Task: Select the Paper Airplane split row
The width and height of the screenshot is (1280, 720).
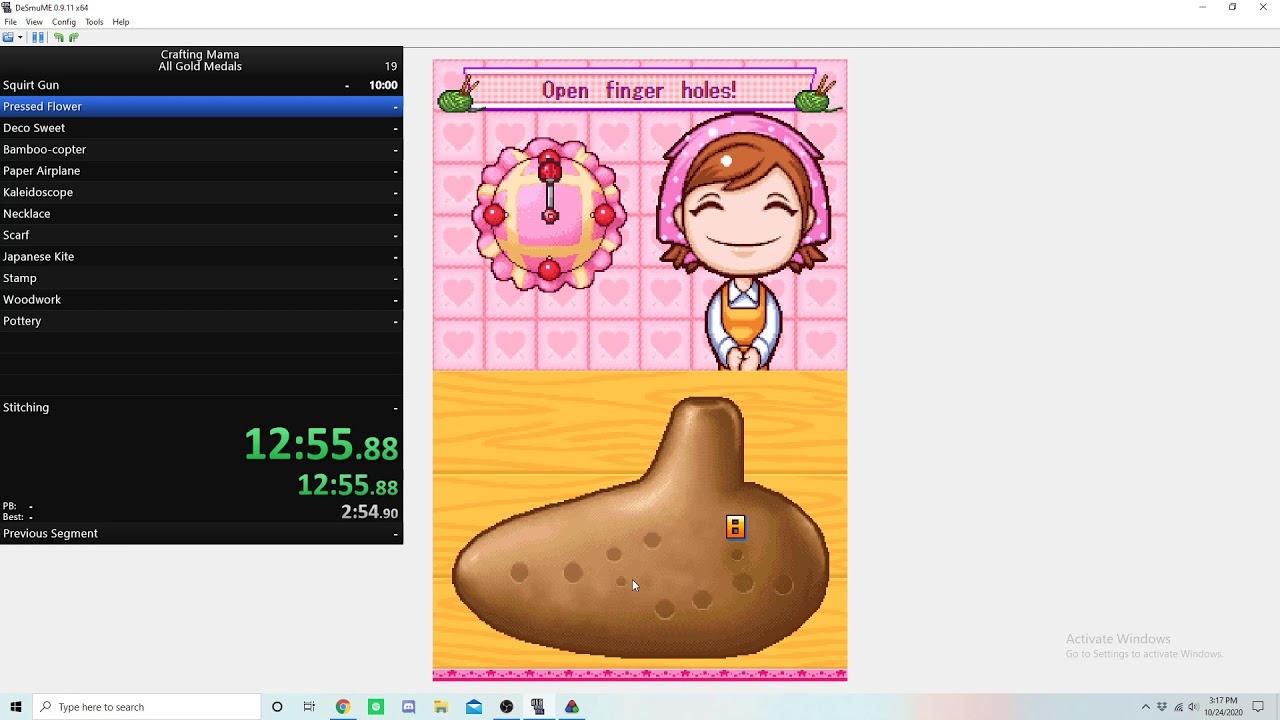Action: (x=201, y=171)
